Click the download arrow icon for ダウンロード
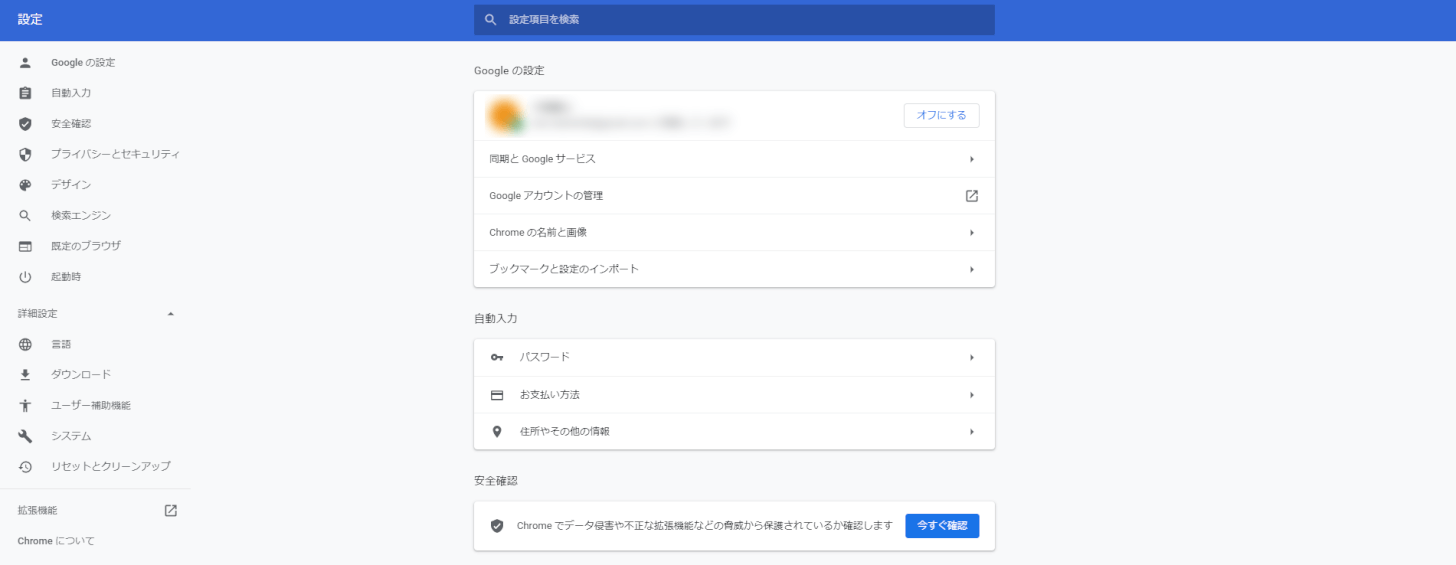Viewport: 1456px width, 565px height. pos(25,375)
